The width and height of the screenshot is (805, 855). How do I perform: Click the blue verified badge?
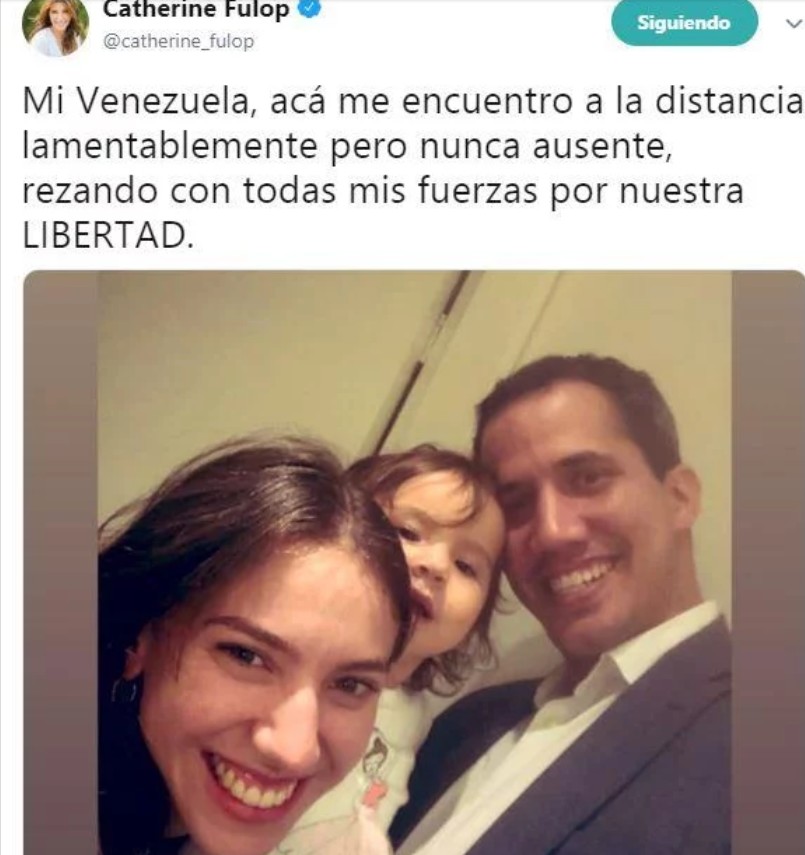click(x=310, y=8)
